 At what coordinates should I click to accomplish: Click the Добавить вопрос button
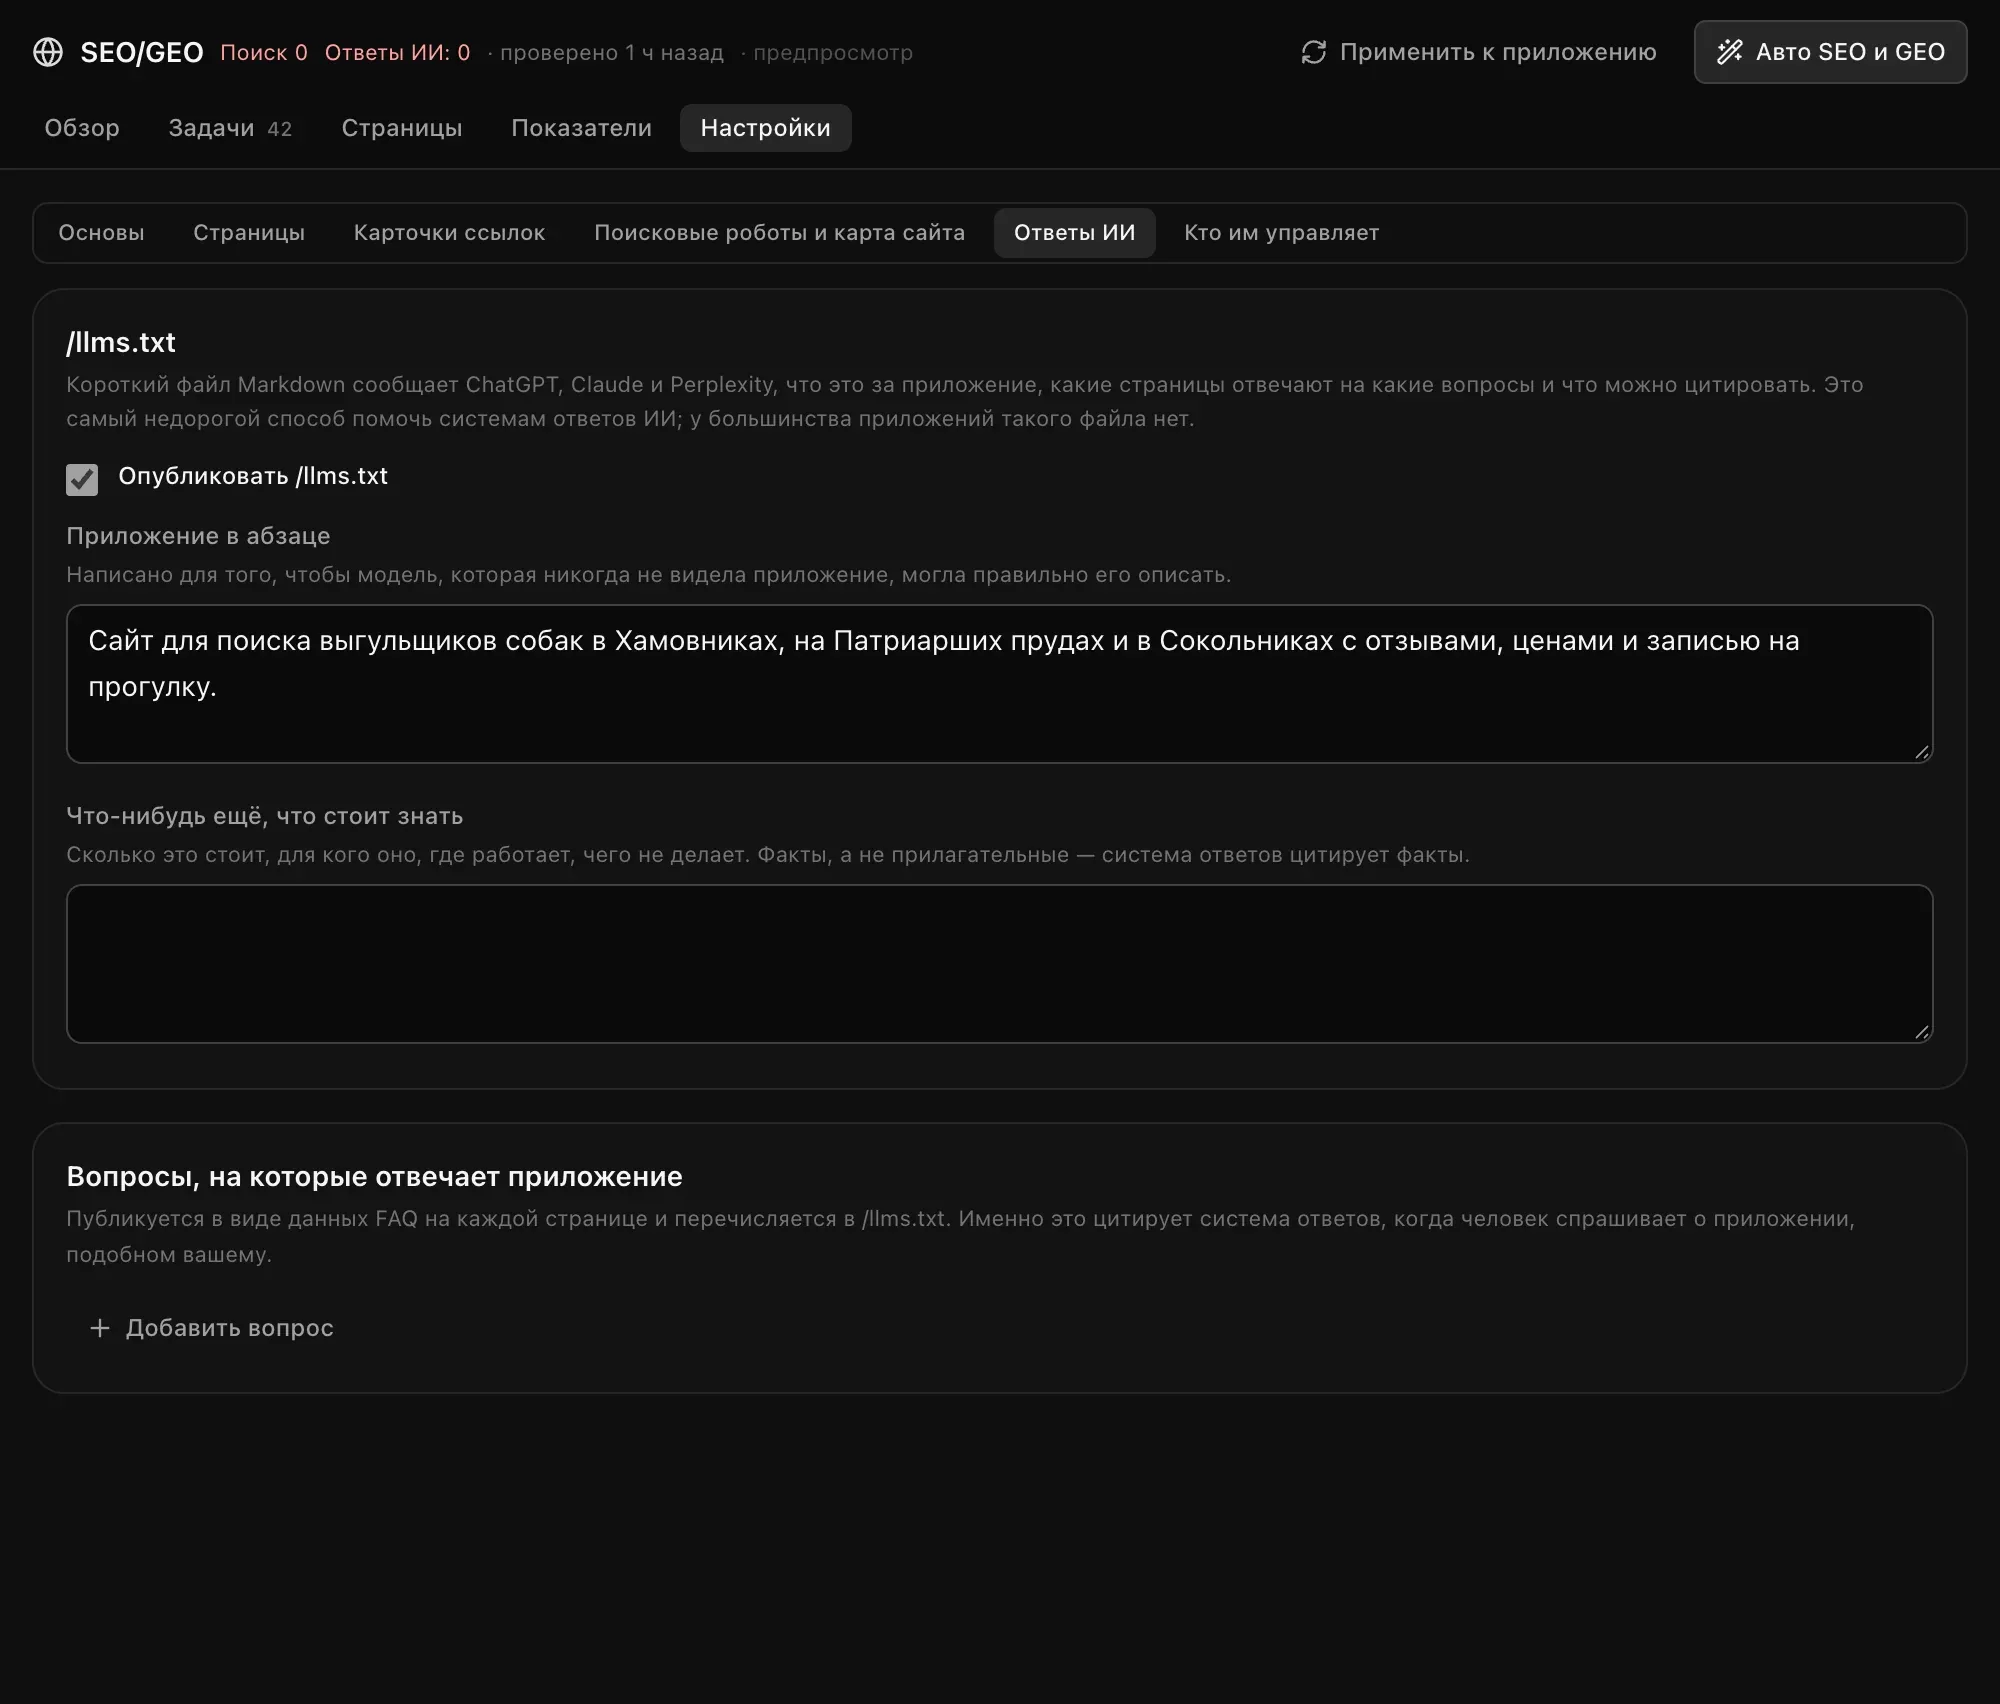click(x=211, y=1328)
